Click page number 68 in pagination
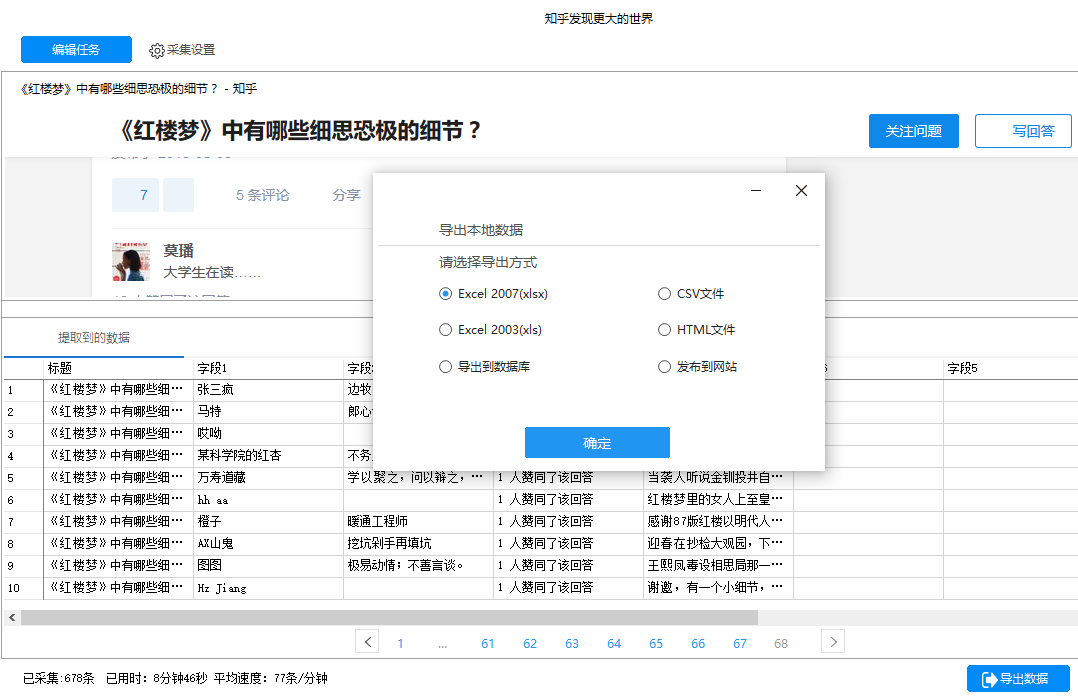Viewport: 1078px width, 700px height. tap(781, 644)
